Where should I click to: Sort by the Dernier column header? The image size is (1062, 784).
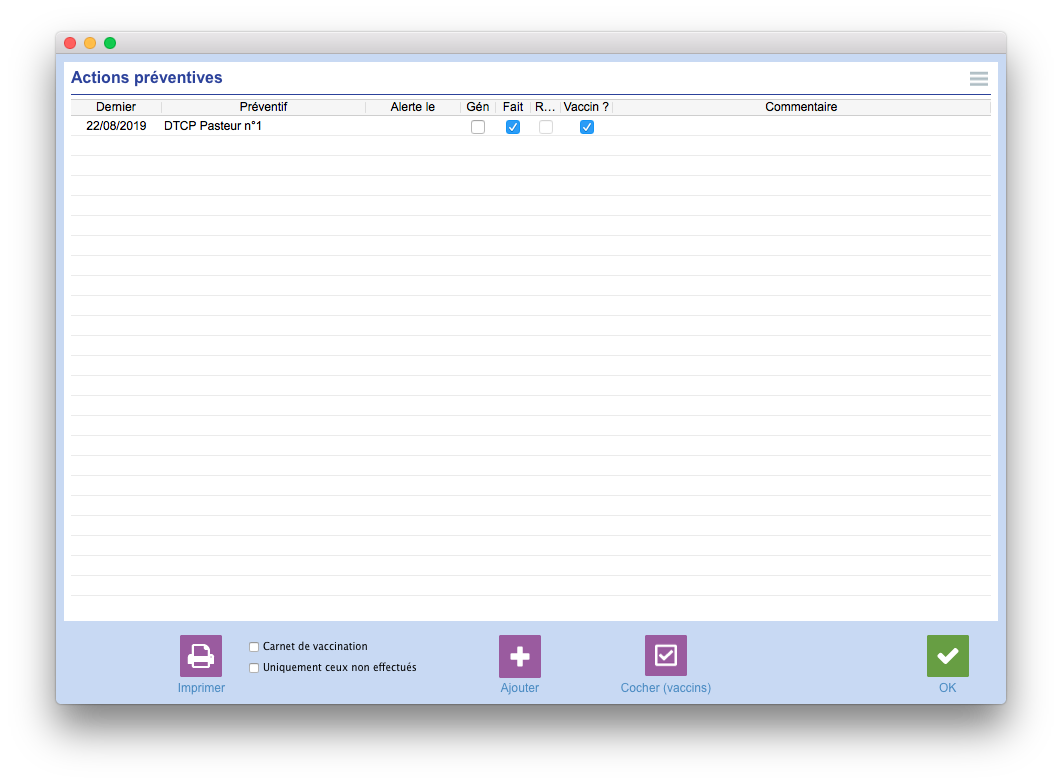(116, 107)
